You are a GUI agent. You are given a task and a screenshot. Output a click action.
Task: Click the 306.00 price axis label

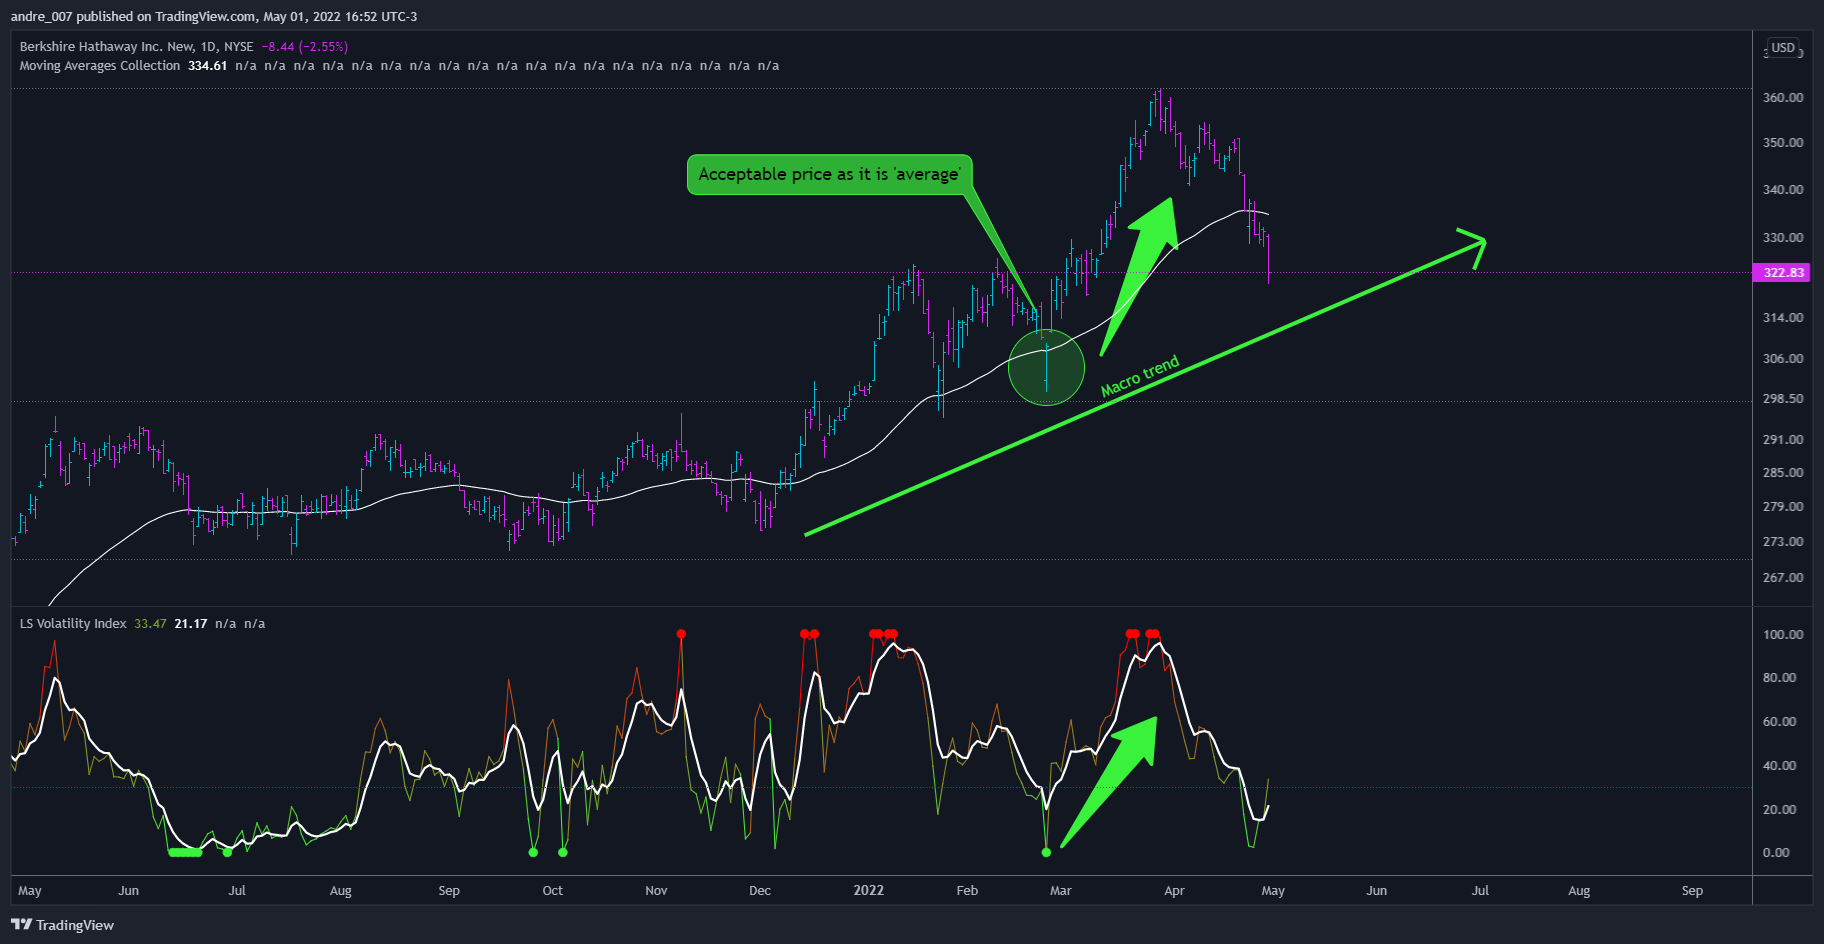[x=1783, y=359]
